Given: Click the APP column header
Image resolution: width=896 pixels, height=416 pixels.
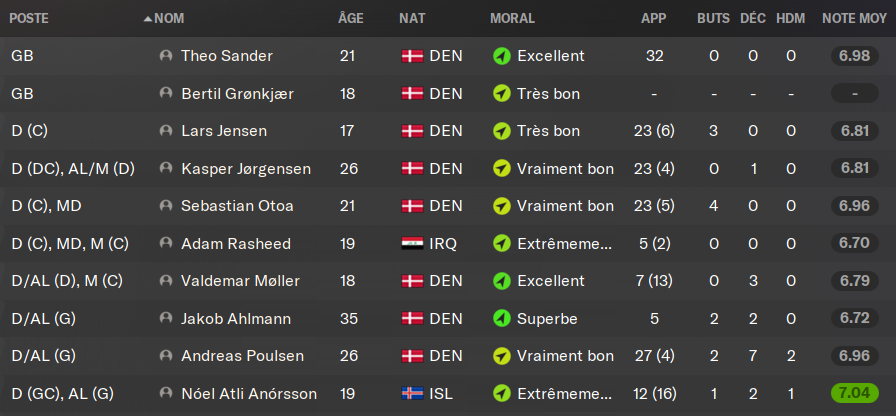Looking at the screenshot, I should point(654,19).
